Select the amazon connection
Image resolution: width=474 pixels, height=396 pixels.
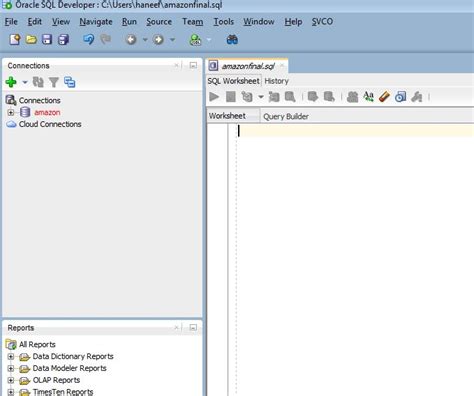(47, 112)
